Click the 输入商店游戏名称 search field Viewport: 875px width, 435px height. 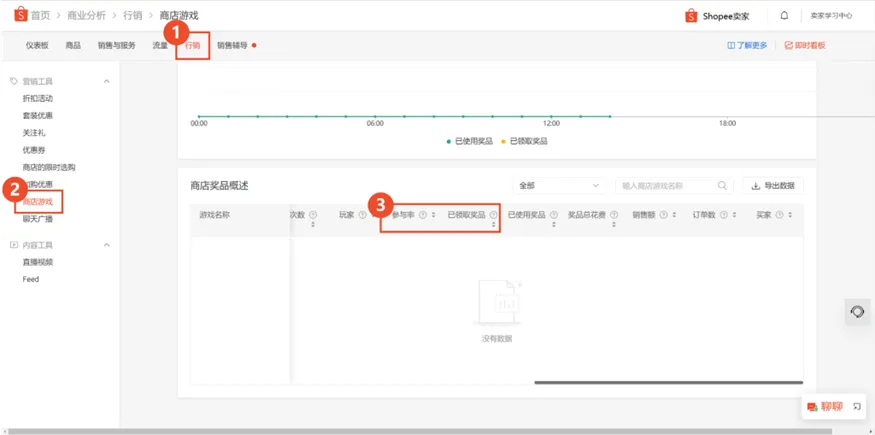(674, 186)
